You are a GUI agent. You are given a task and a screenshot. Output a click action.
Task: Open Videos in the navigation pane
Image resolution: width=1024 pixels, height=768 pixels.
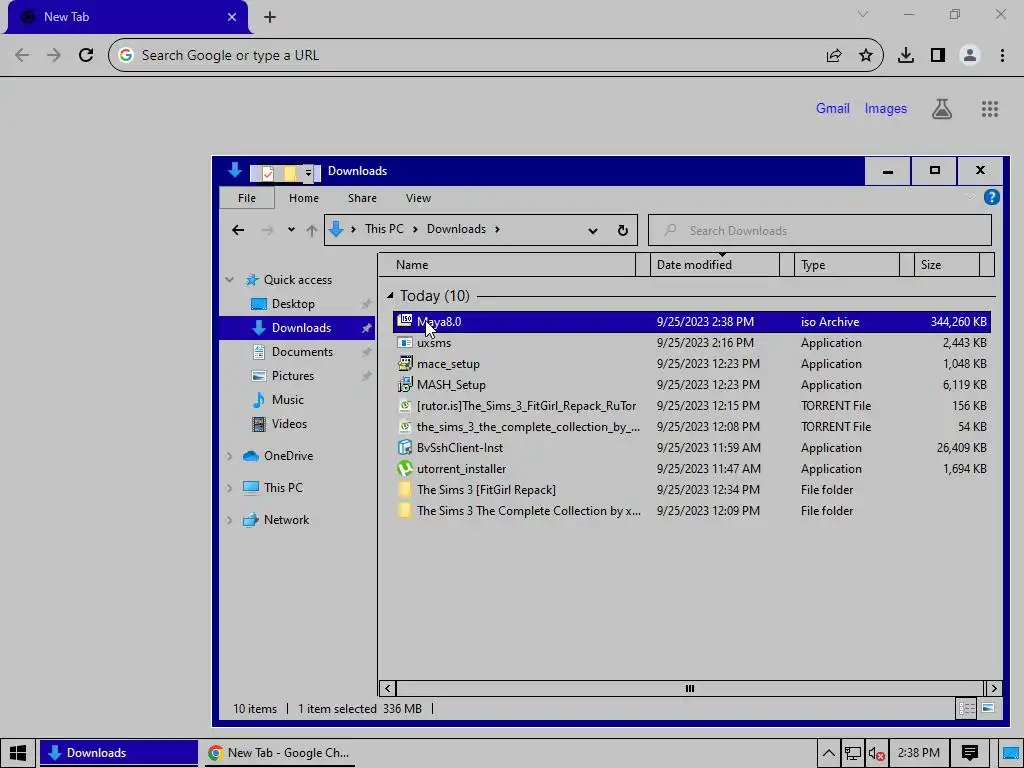(x=289, y=424)
